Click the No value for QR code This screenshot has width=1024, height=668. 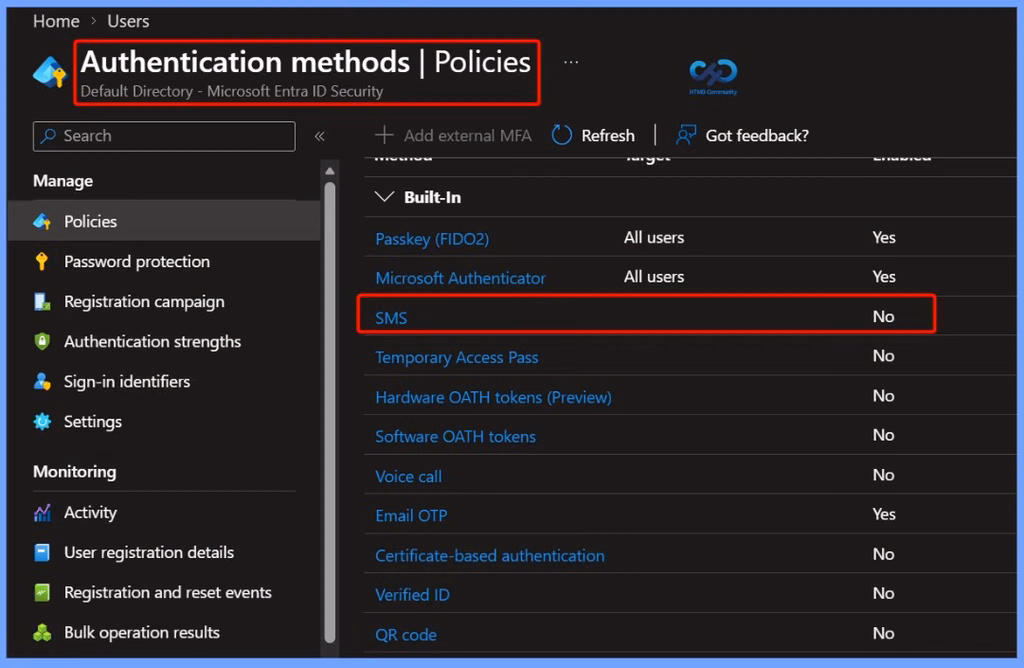tap(883, 633)
